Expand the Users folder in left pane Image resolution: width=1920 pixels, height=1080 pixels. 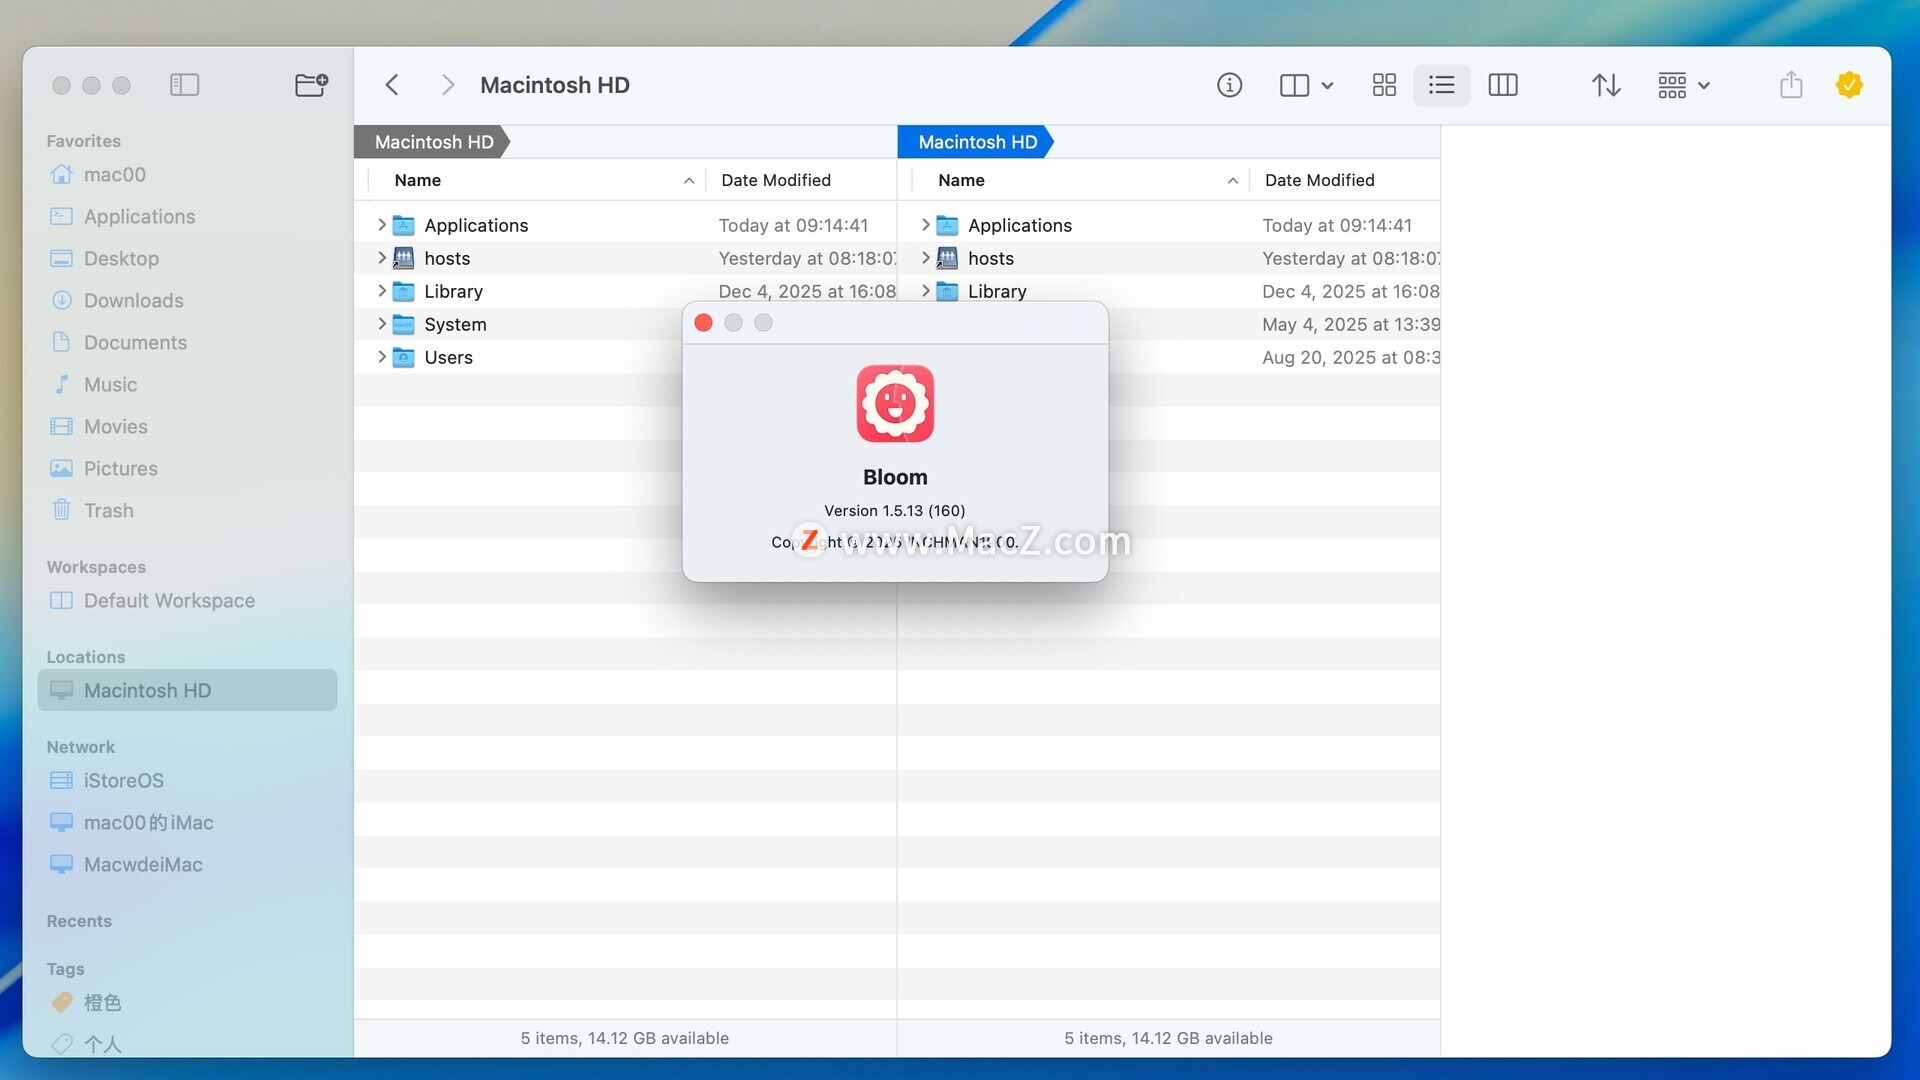coord(381,357)
